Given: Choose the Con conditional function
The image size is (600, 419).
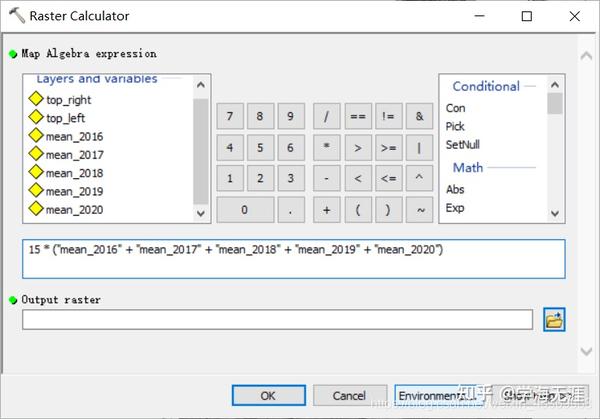Looking at the screenshot, I should pos(455,108).
